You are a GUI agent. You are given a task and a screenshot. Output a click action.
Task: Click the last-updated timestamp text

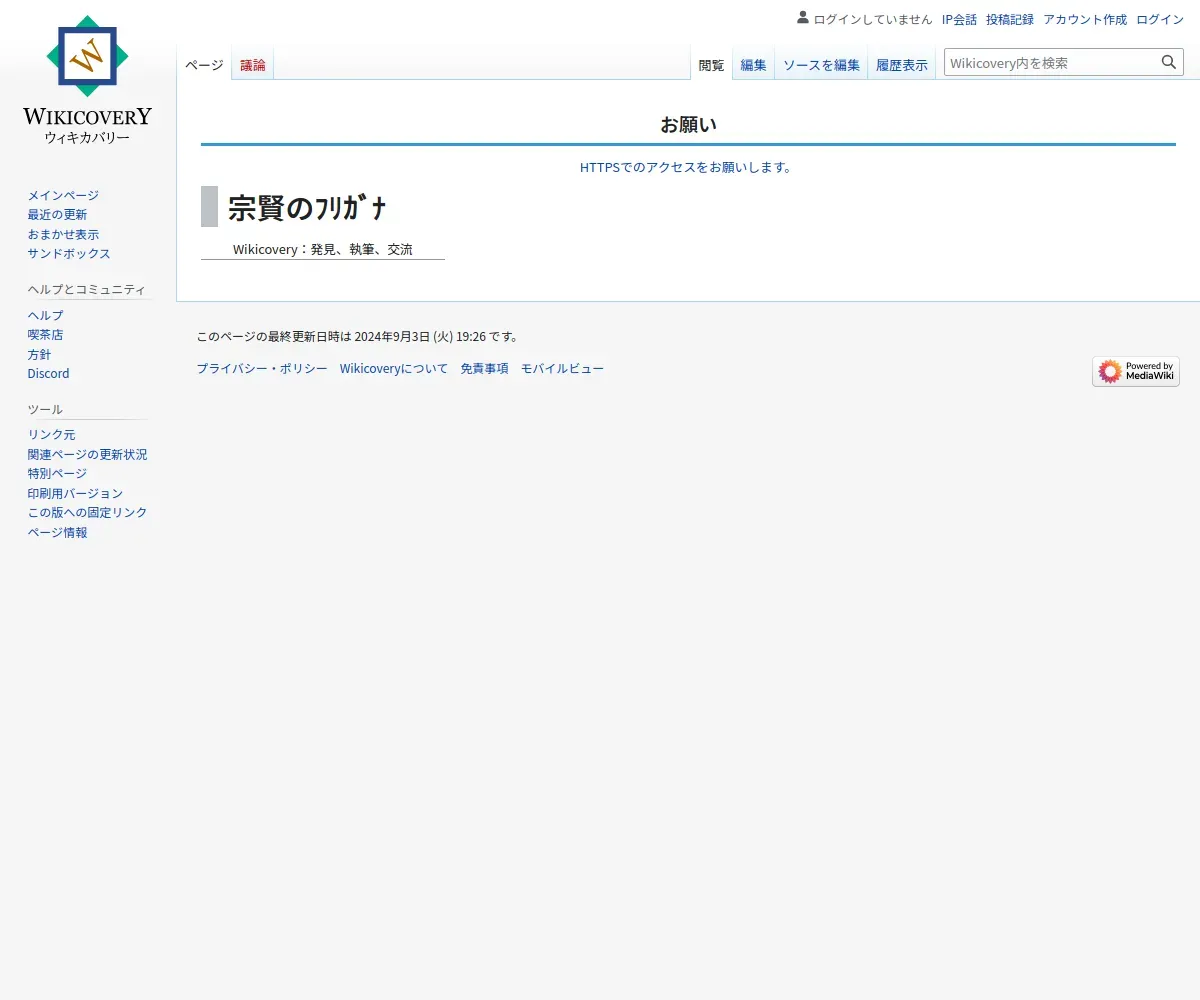358,336
